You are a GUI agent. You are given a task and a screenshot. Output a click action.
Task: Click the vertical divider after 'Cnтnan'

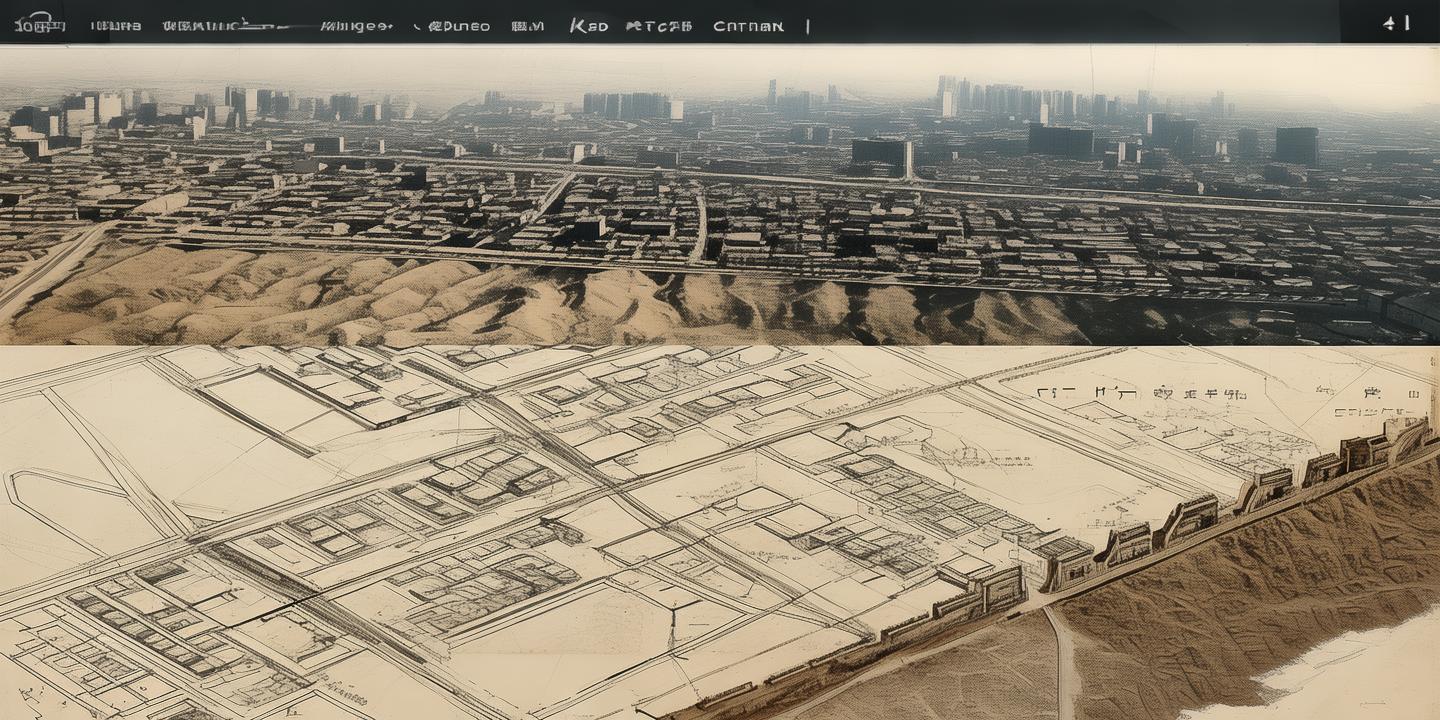click(x=808, y=26)
